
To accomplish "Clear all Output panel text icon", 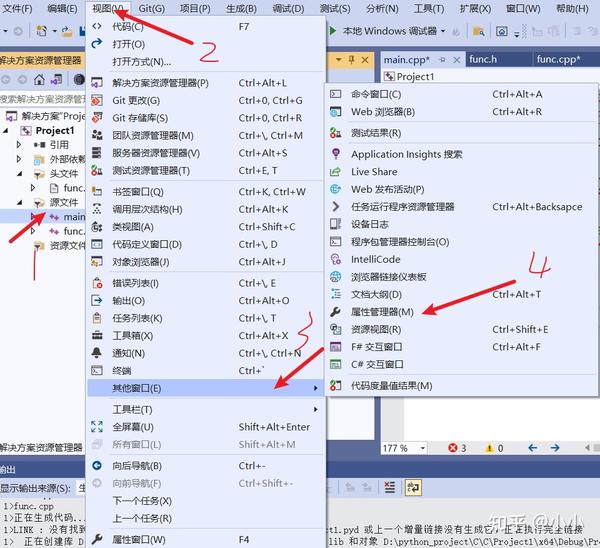I will [x=390, y=487].
